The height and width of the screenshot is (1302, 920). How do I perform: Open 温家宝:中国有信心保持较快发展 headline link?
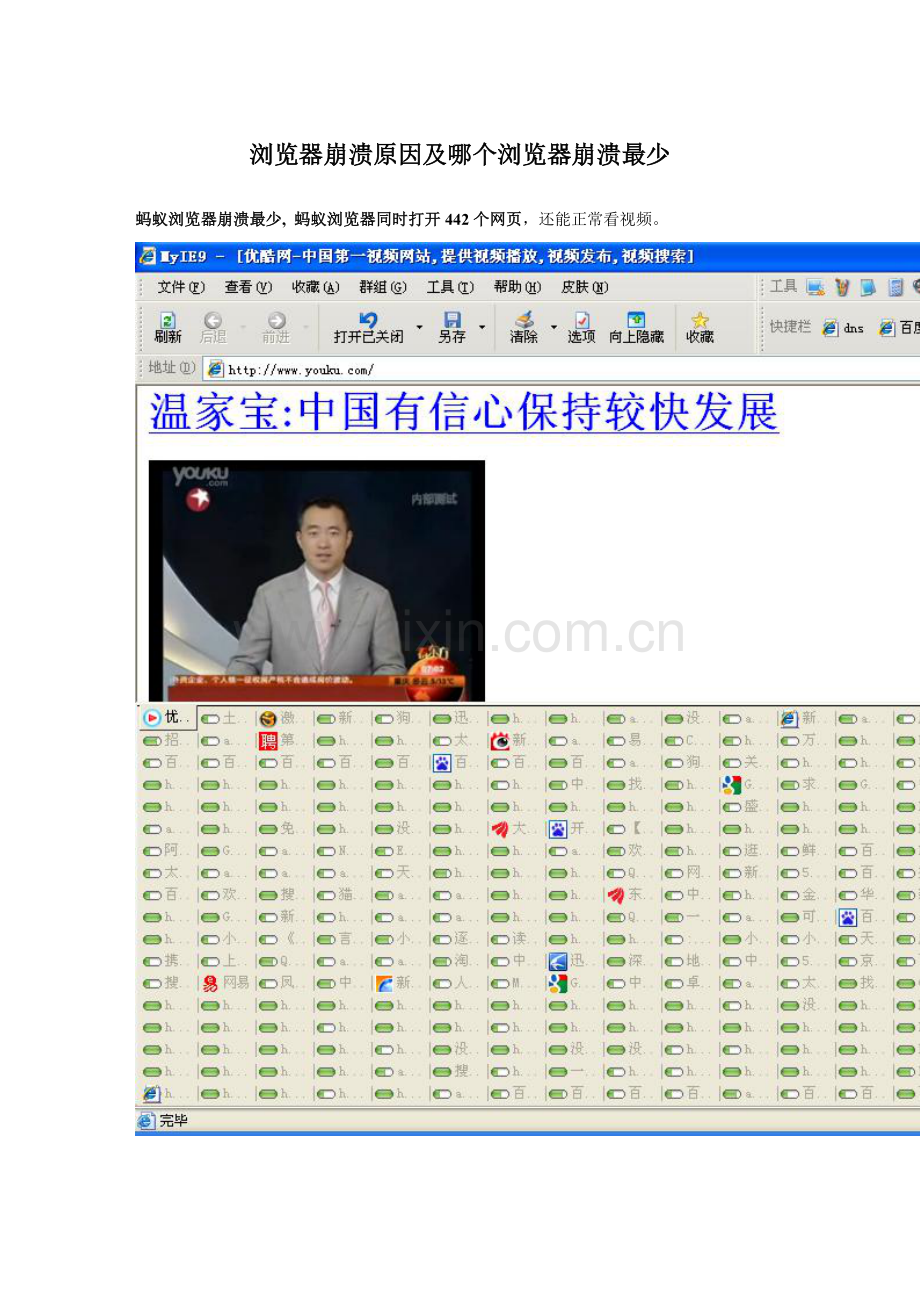pyautogui.click(x=464, y=413)
